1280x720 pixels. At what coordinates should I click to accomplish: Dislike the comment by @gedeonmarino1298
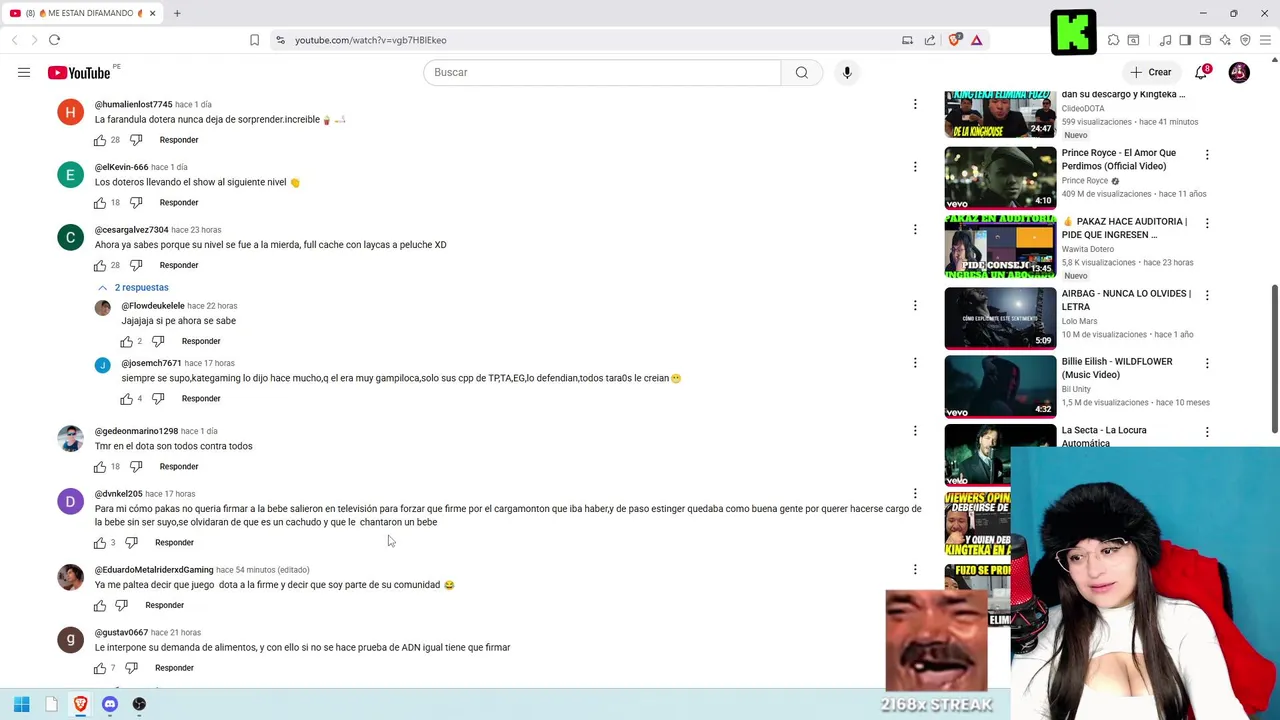click(x=136, y=466)
